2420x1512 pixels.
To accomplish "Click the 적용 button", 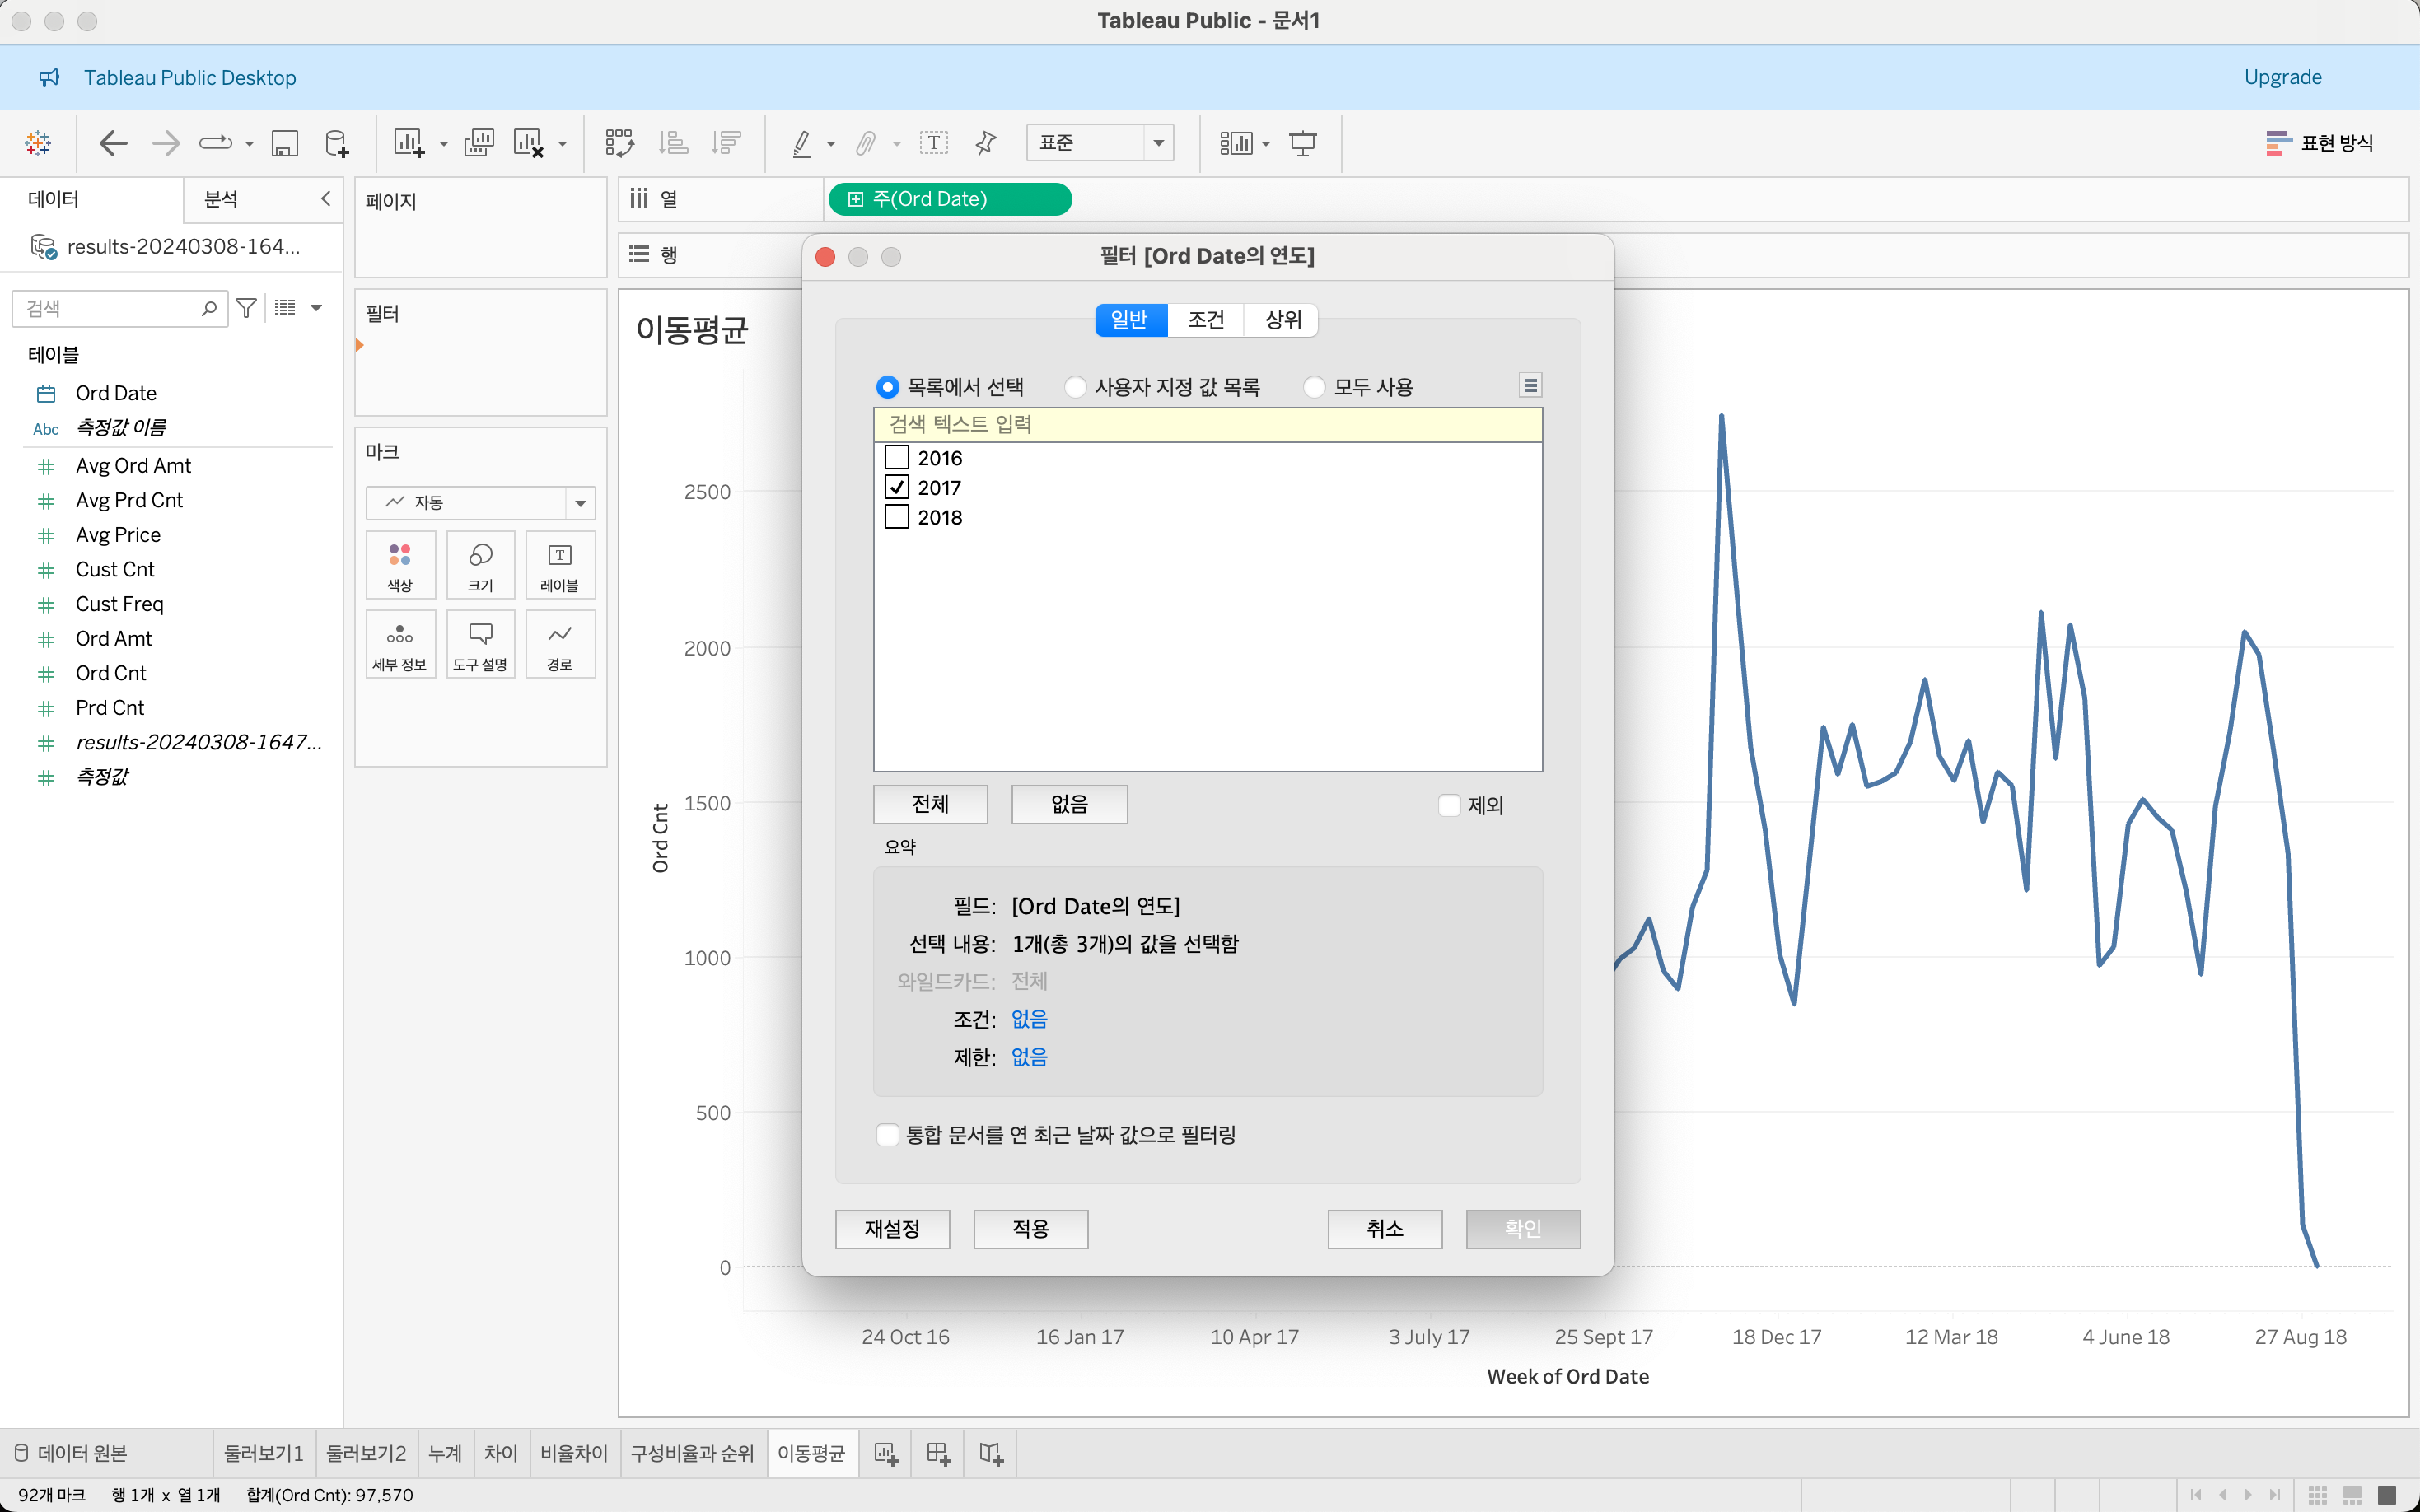I will click(x=1030, y=1229).
